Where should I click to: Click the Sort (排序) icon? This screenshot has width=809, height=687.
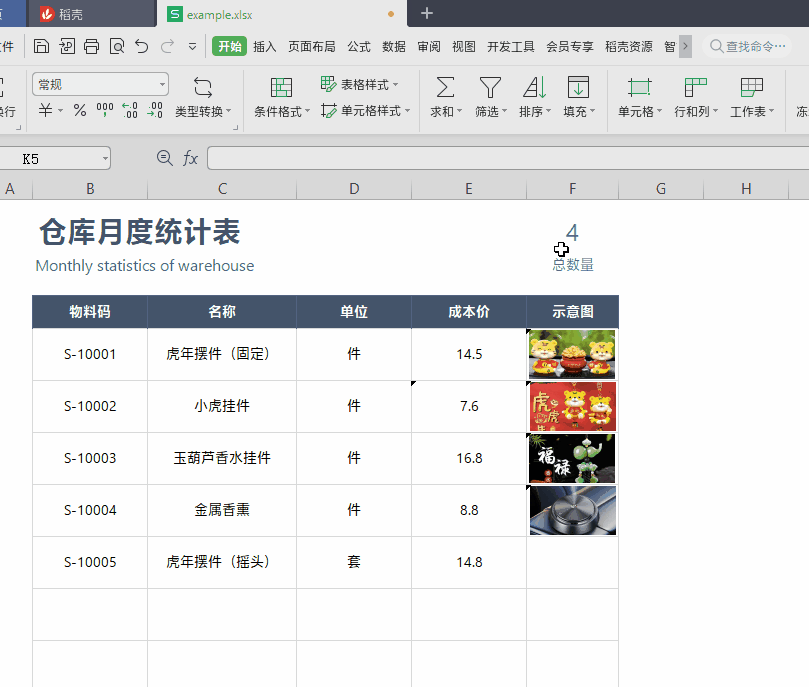535,87
